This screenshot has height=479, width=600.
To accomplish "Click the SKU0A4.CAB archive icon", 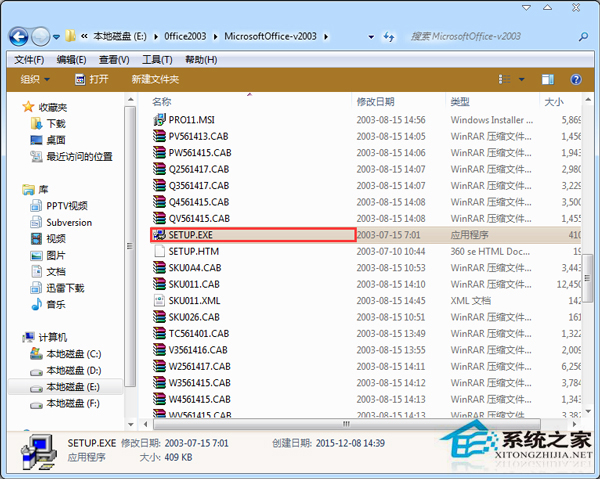I will coord(159,267).
